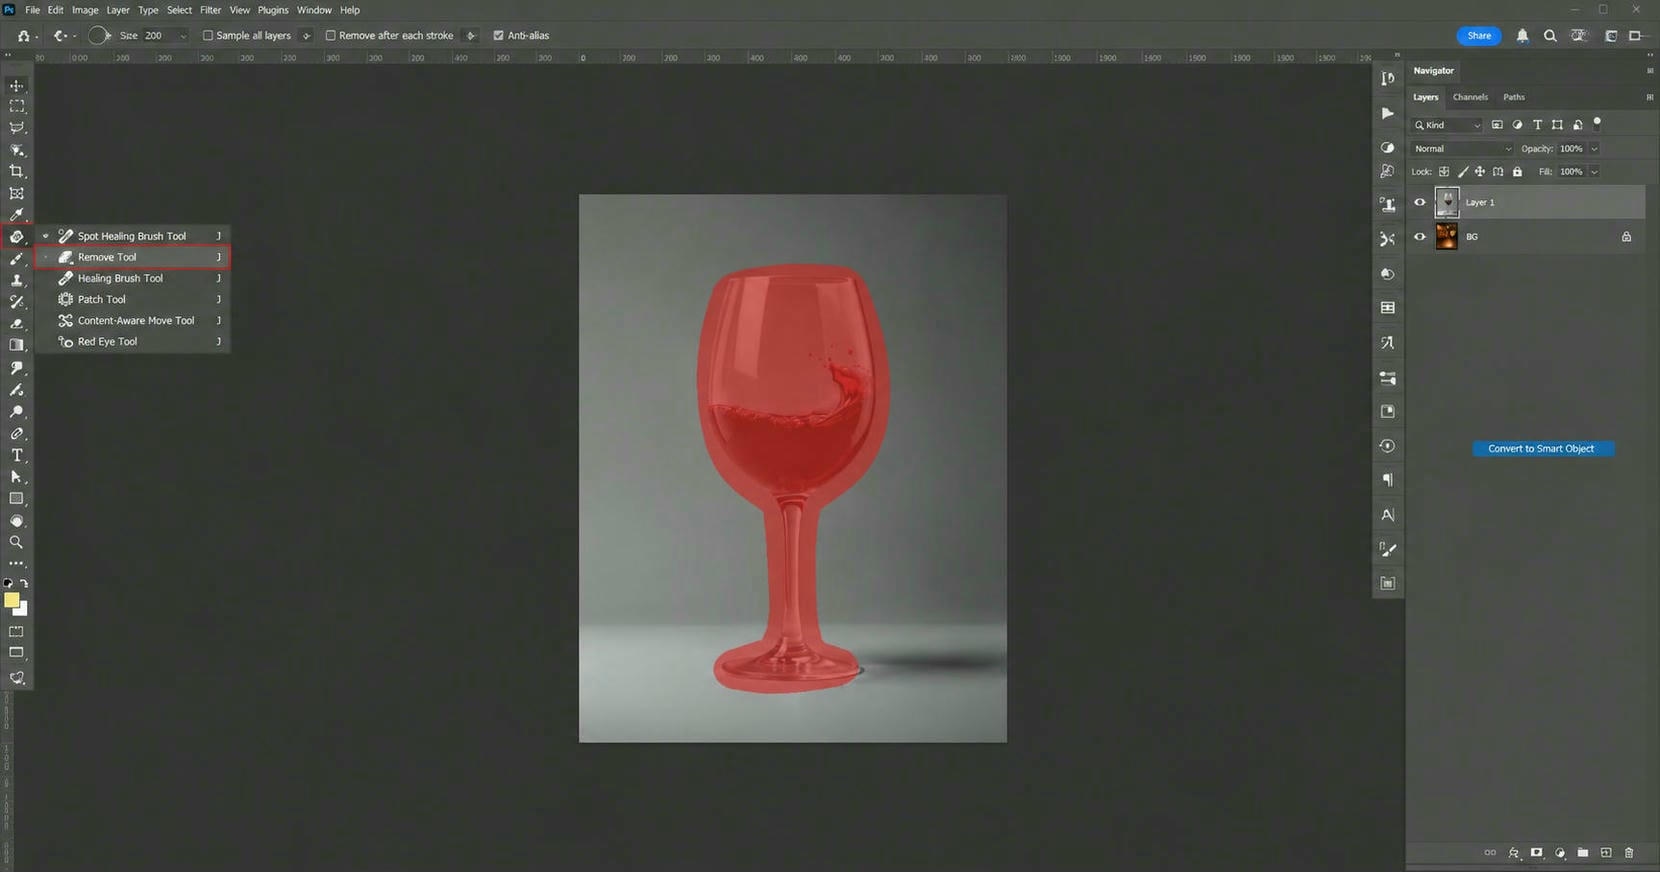
Task: Switch to the Paths tab
Action: (x=1514, y=97)
